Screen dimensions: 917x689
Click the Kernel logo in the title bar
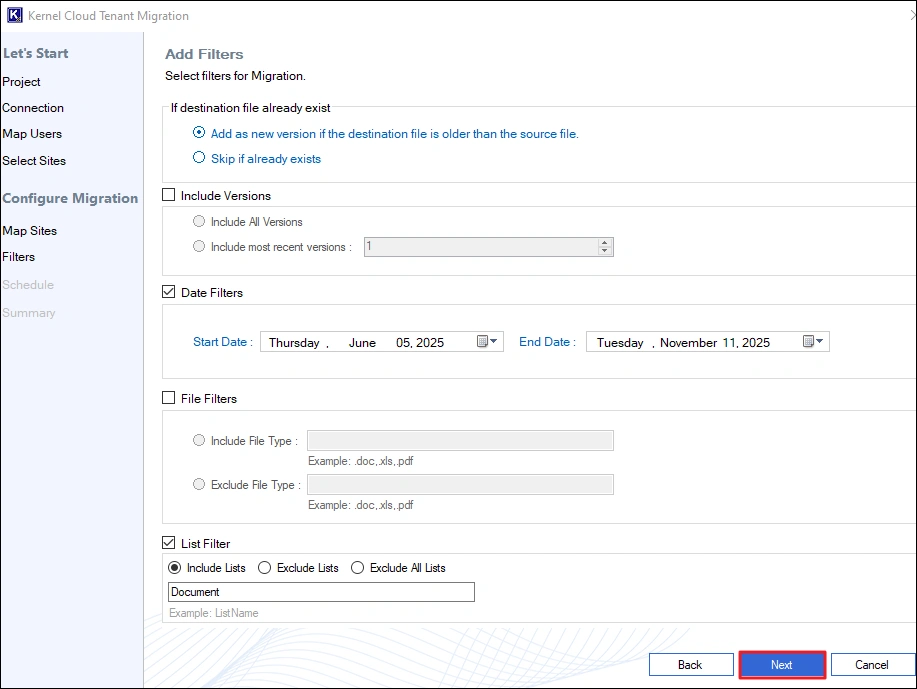click(12, 15)
